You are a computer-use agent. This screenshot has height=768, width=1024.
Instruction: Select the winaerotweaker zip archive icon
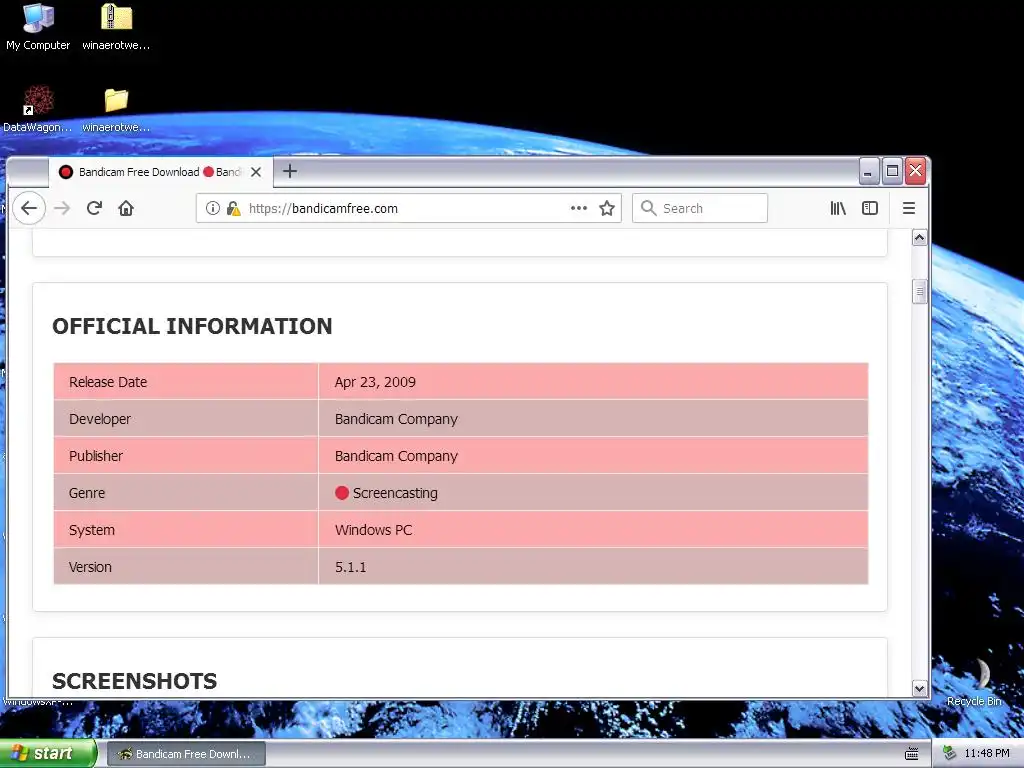(116, 27)
